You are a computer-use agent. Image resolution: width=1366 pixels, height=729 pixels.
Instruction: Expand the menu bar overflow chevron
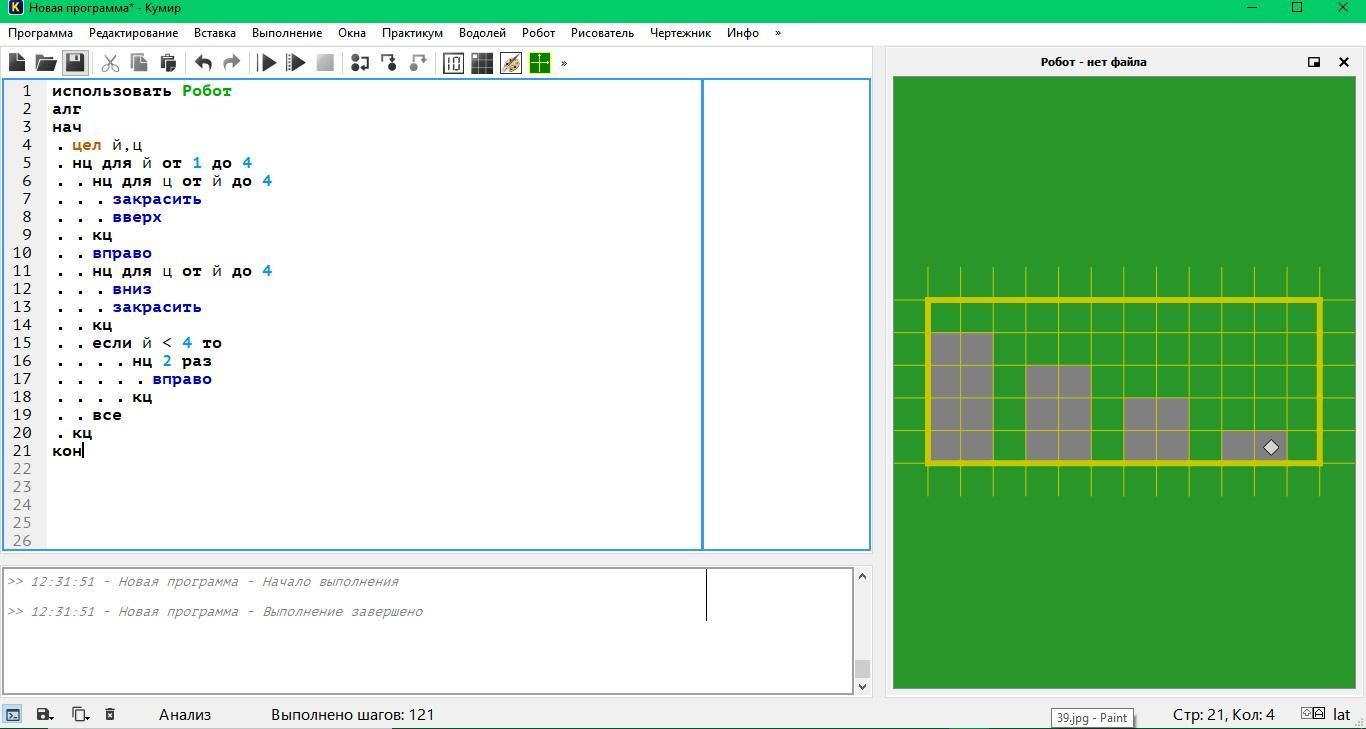[x=778, y=33]
